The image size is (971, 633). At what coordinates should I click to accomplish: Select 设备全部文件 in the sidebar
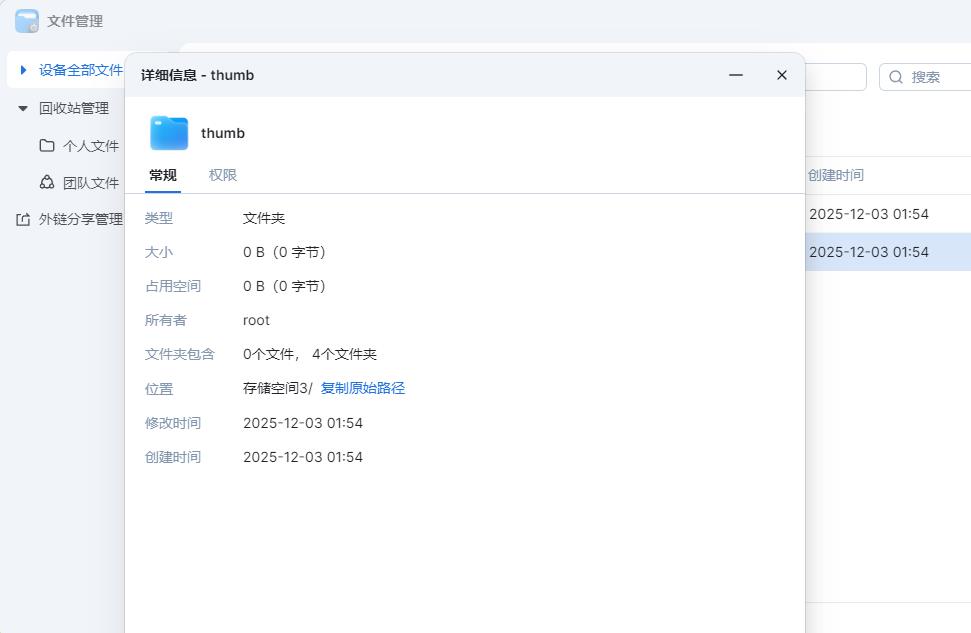click(80, 70)
